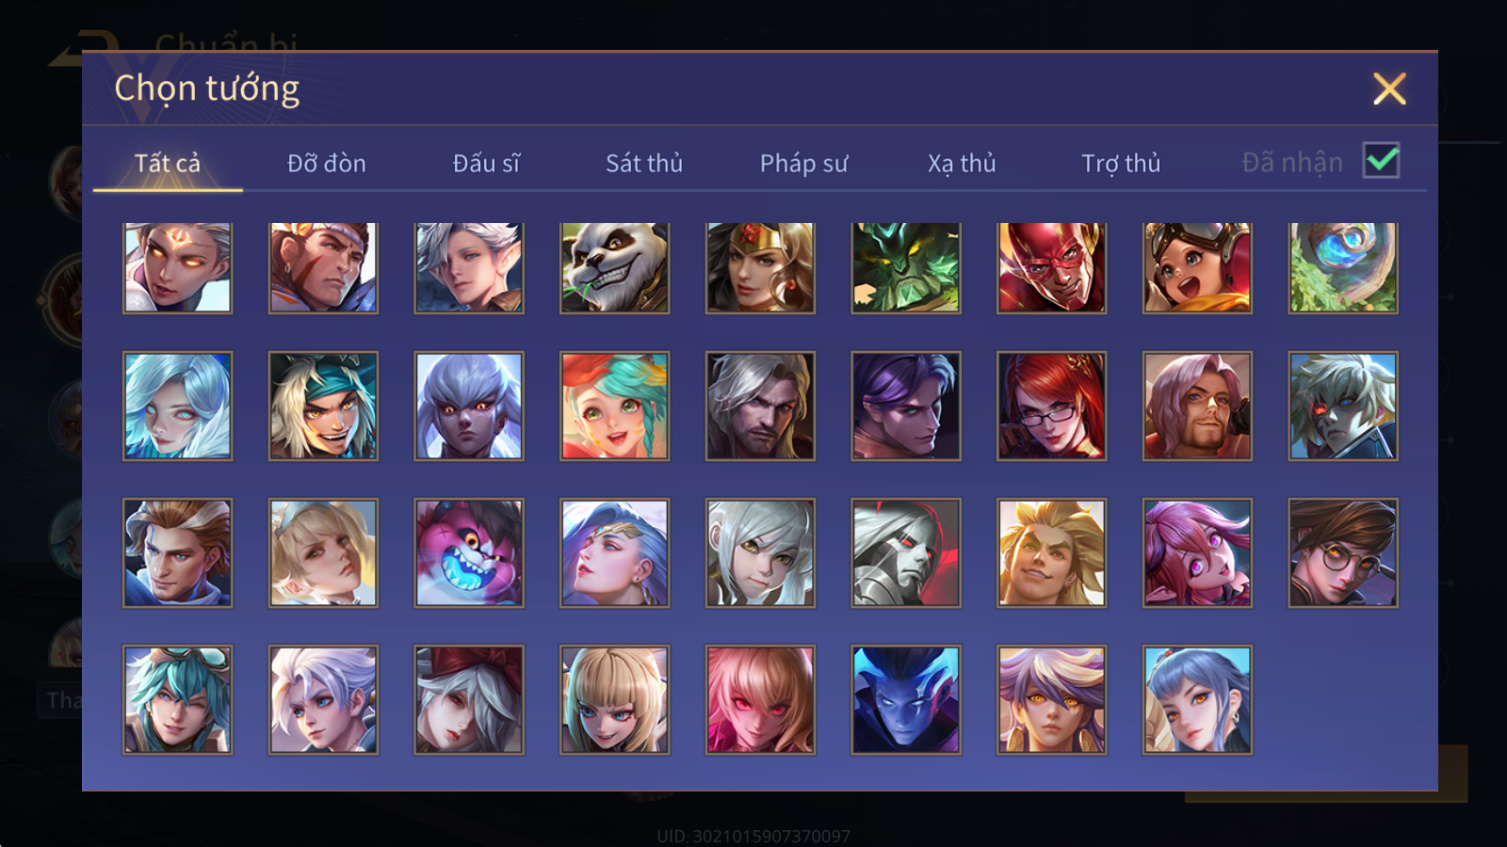Show the Xạ thủ hero list
Viewport: 1507px width, 847px height.
[962, 163]
